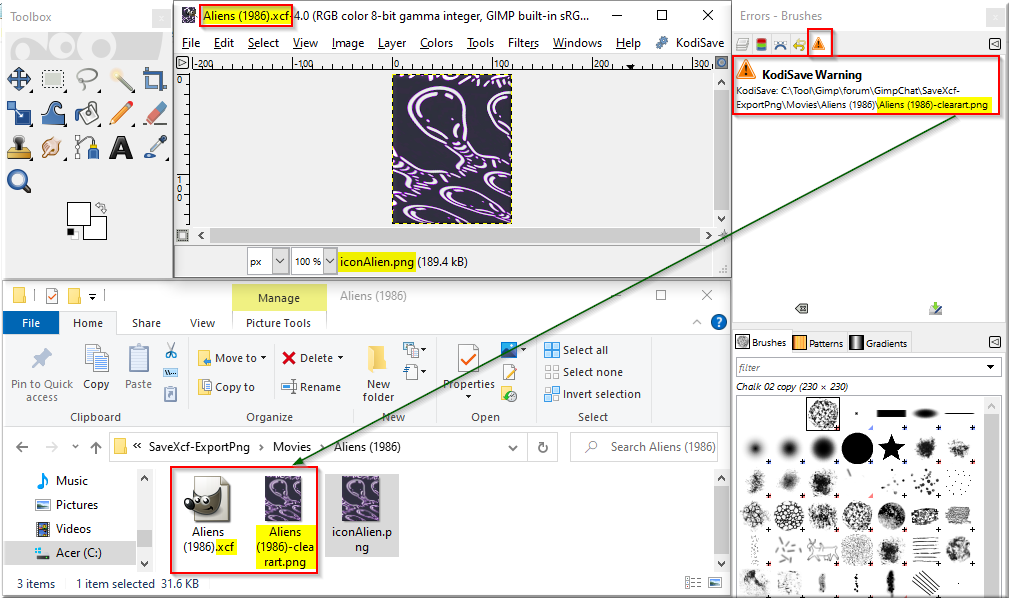Switch to the Patterns tab
This screenshot has width=1009, height=598.
click(x=819, y=343)
